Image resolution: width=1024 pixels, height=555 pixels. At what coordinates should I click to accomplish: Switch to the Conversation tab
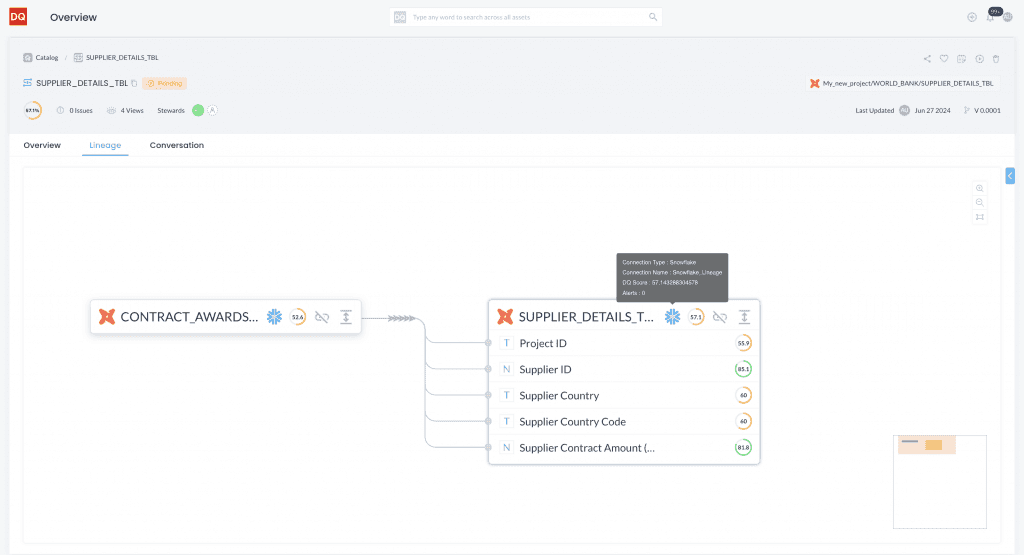click(x=176, y=146)
